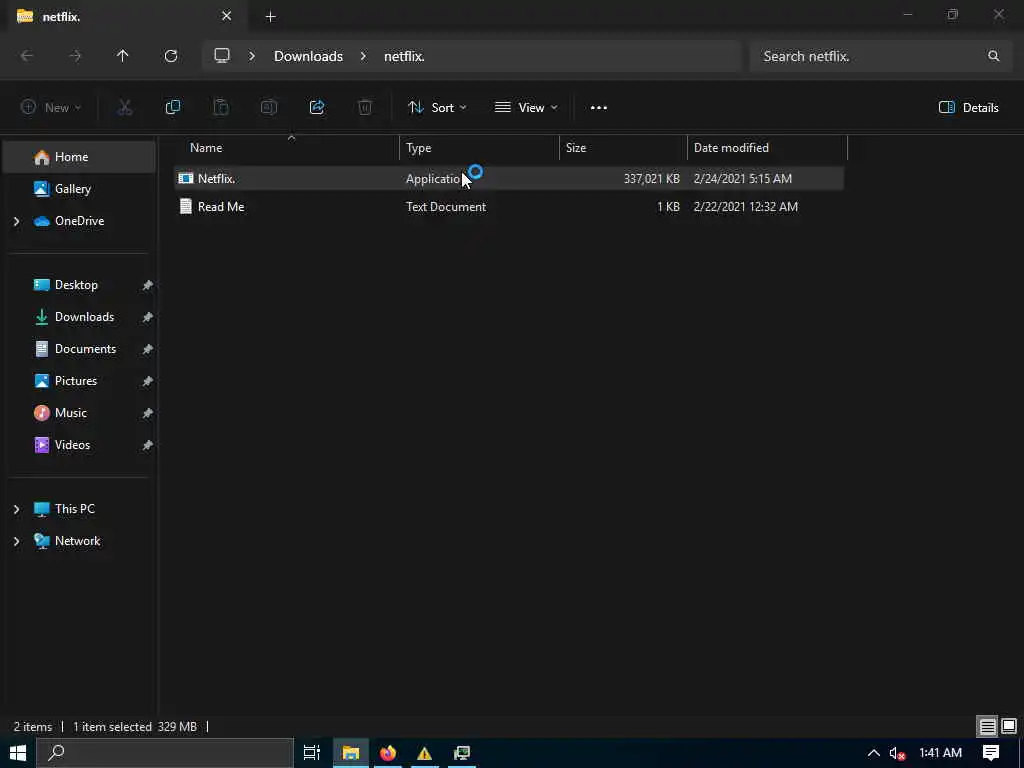The height and width of the screenshot is (768, 1024).
Task: Click Downloads in the address breadcrumb
Action: click(308, 56)
